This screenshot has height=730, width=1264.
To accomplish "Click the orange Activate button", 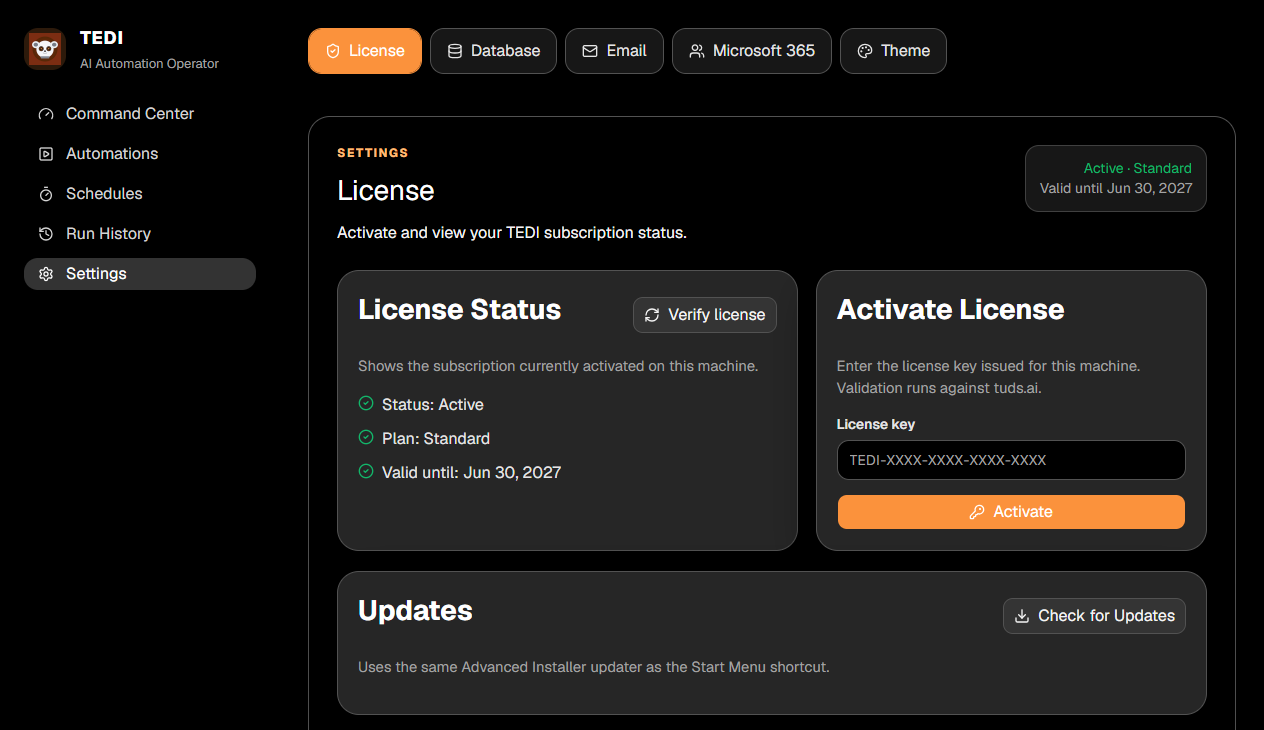I will click(x=1011, y=512).
